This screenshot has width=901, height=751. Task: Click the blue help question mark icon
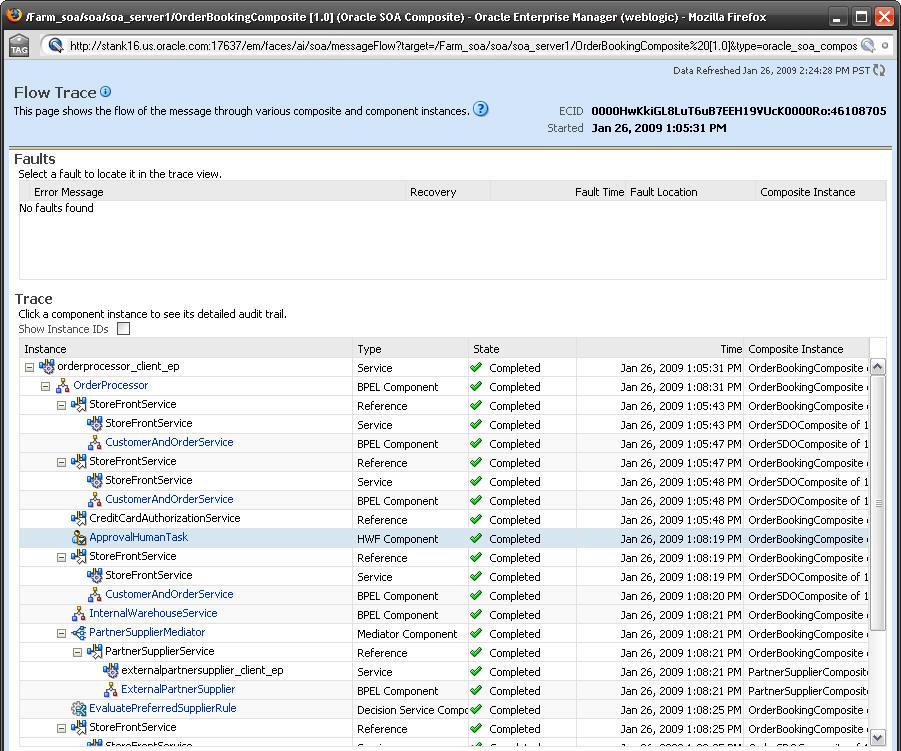(480, 109)
